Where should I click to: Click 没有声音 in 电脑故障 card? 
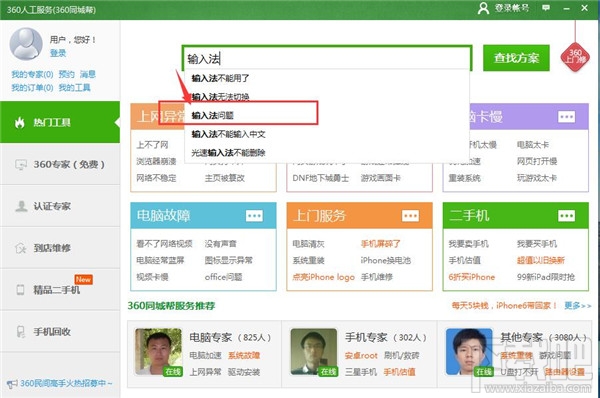[x=221, y=244]
